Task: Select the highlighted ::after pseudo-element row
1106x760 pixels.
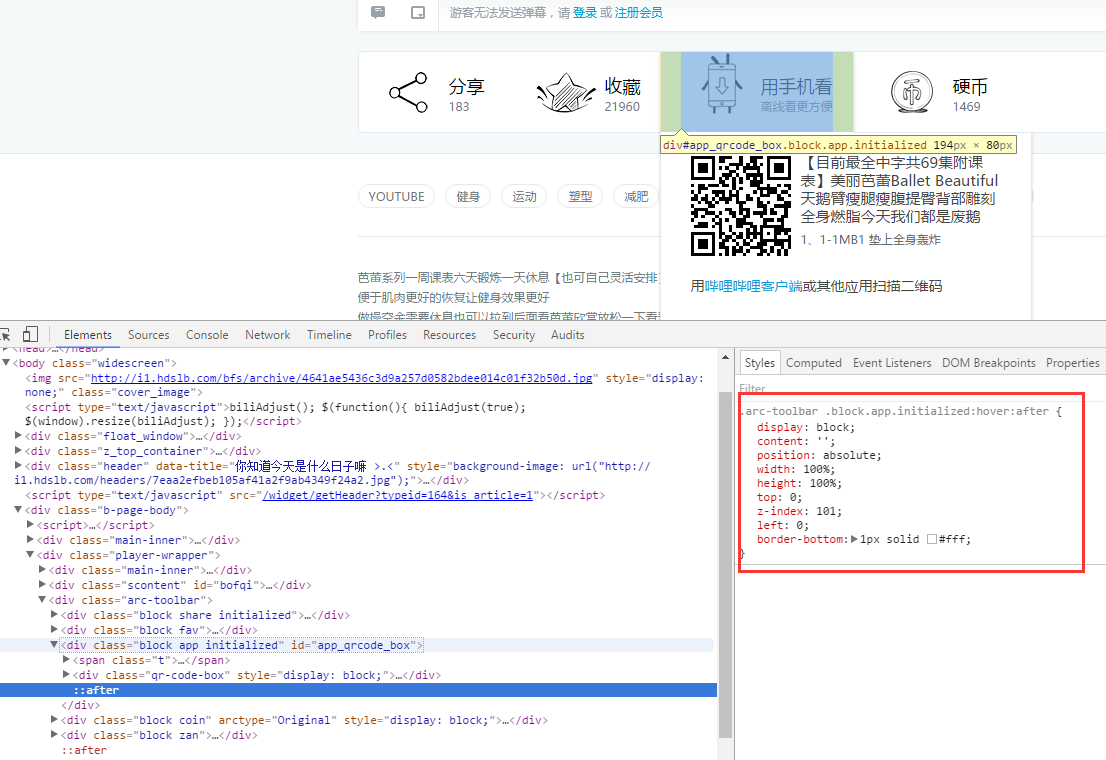Action: pyautogui.click(x=358, y=690)
